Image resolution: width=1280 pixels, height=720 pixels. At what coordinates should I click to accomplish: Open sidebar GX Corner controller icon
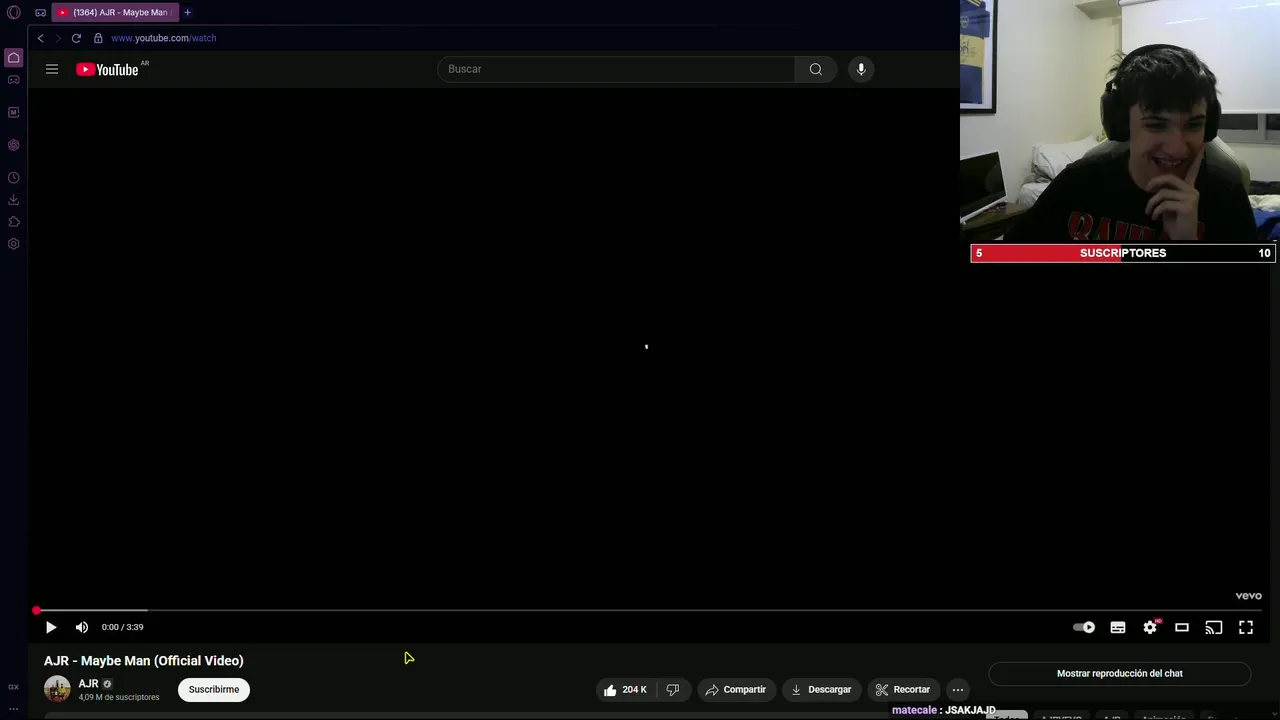coord(14,80)
